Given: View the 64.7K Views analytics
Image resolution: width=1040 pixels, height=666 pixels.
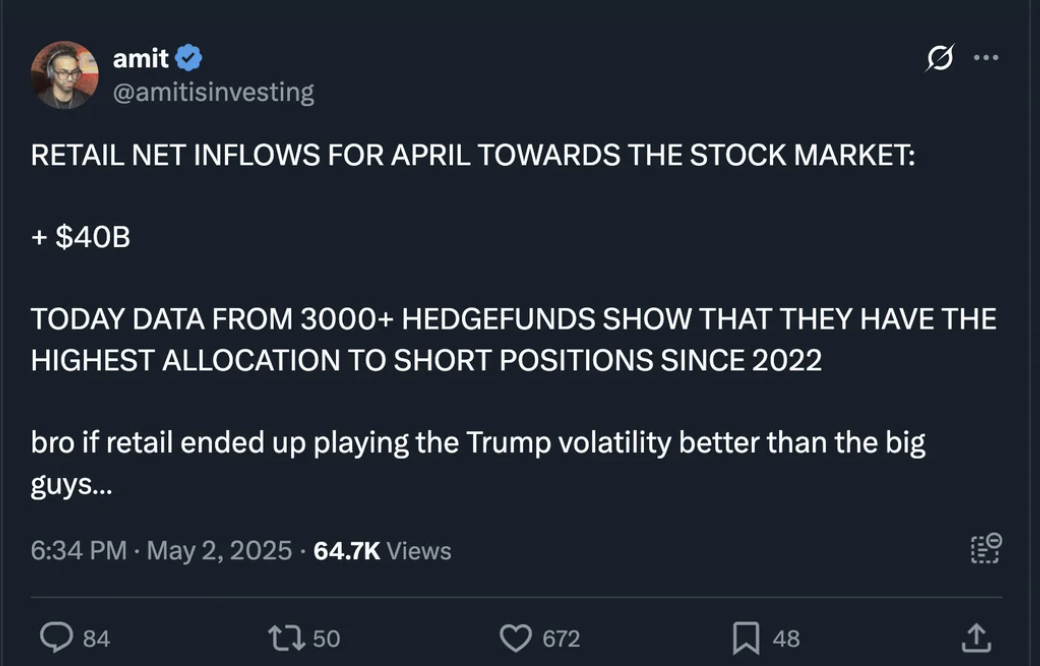Looking at the screenshot, I should point(382,551).
